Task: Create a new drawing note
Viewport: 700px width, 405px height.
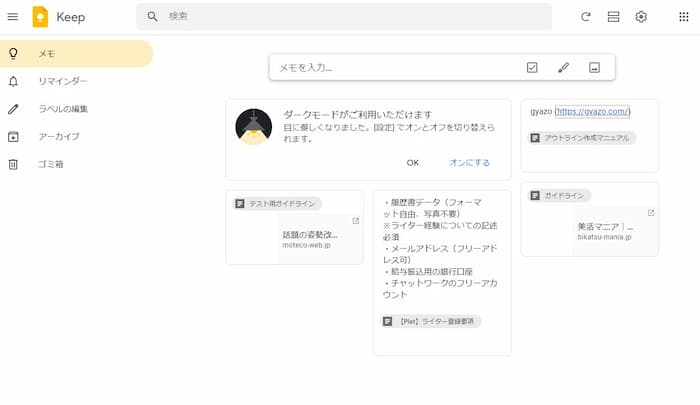Action: point(563,67)
